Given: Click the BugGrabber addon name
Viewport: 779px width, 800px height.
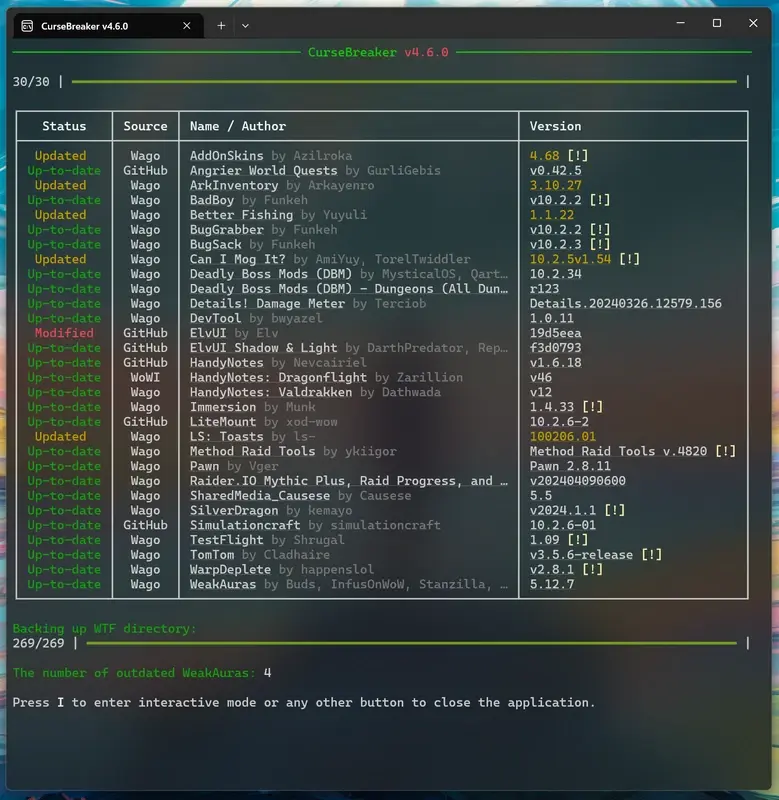Looking at the screenshot, I should click(x=227, y=230).
